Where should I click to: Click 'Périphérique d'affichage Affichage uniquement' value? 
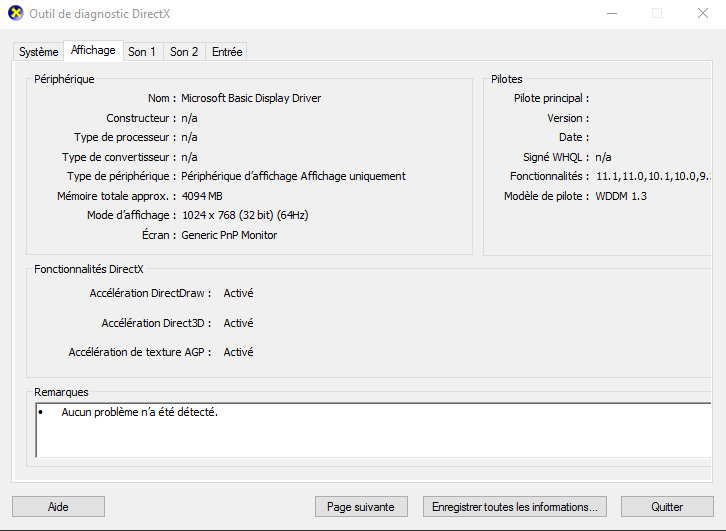(294, 176)
